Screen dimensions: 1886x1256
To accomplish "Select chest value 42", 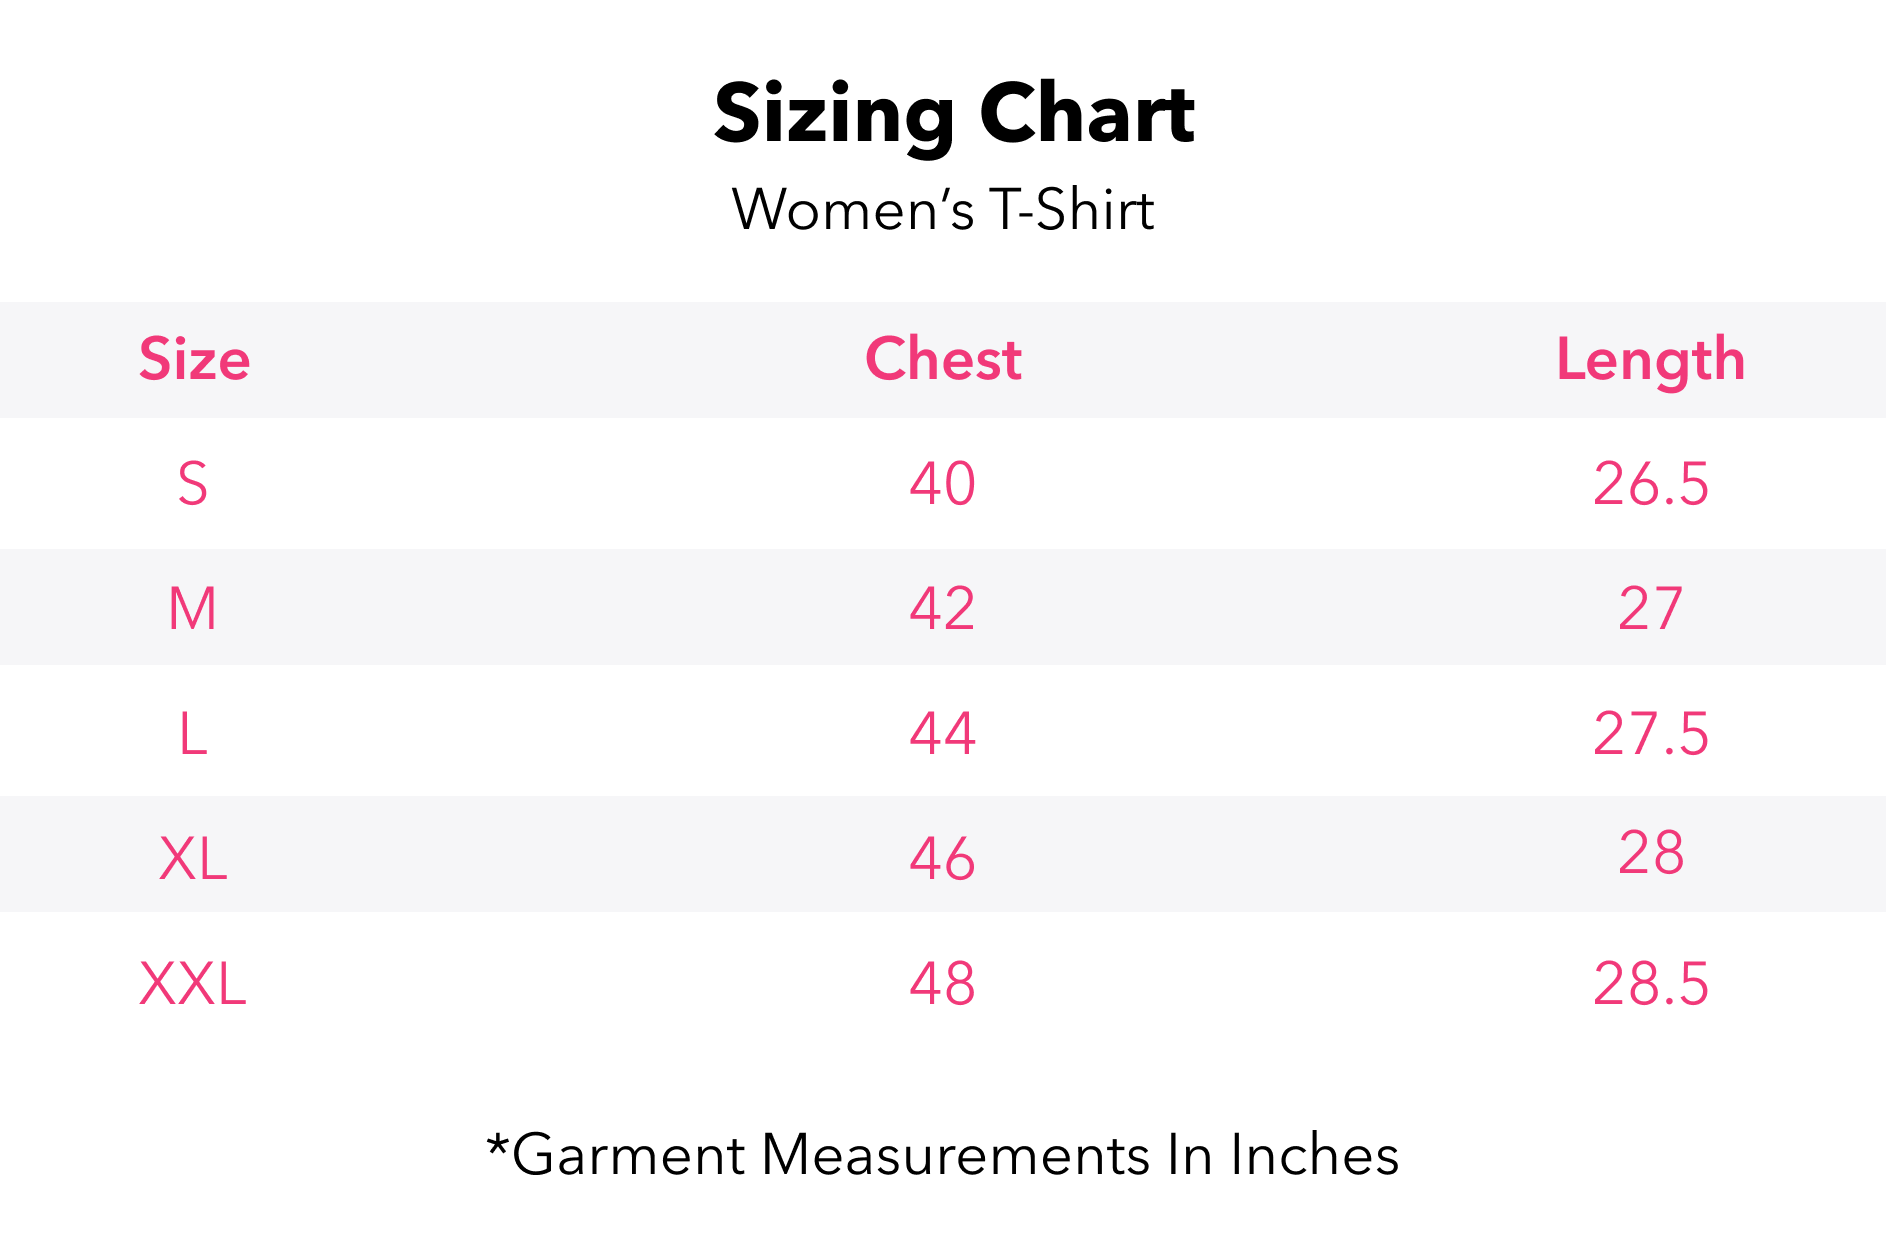I will tap(942, 608).
